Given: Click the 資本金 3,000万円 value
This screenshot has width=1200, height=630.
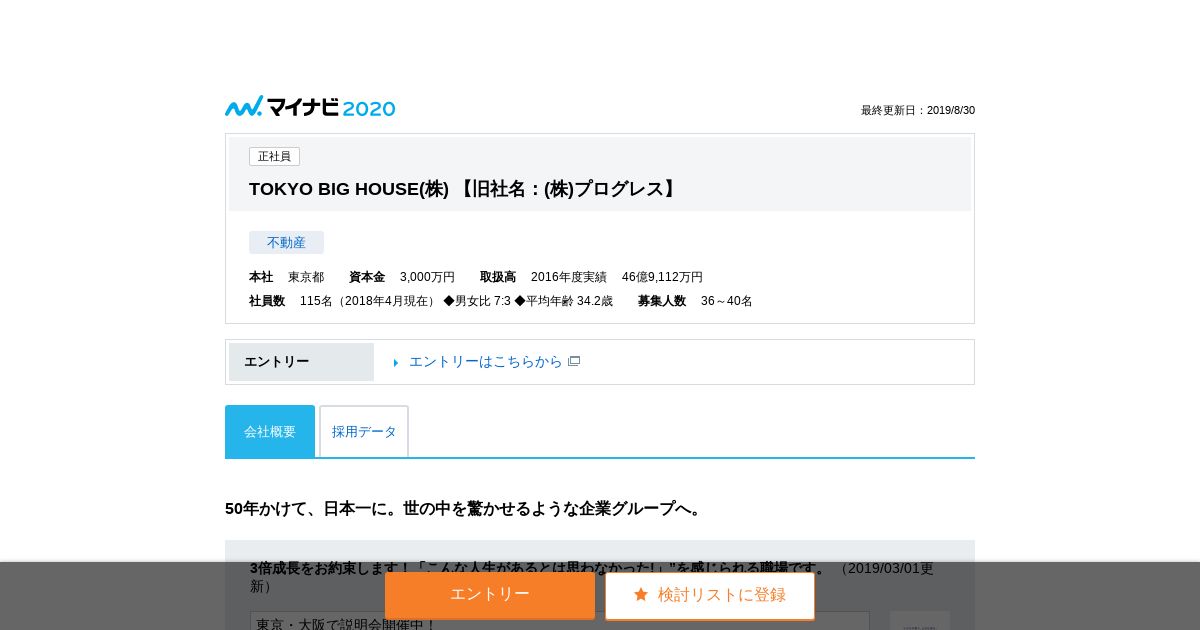Looking at the screenshot, I should (x=427, y=277).
